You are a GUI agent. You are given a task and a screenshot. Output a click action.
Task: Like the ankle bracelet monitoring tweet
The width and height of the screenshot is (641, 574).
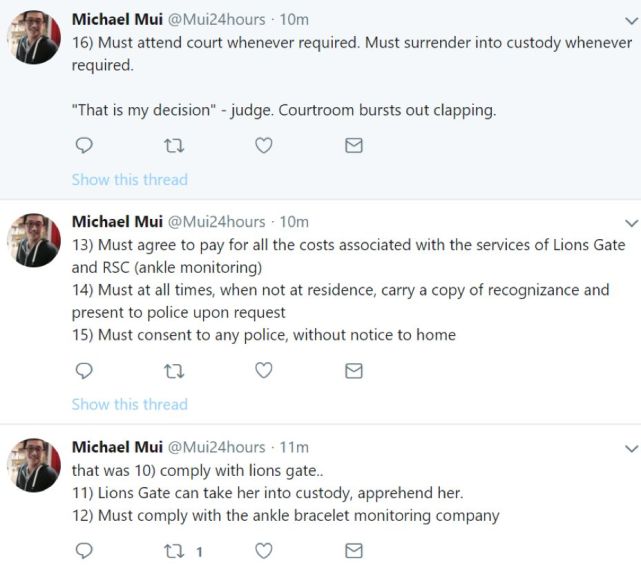pos(263,551)
